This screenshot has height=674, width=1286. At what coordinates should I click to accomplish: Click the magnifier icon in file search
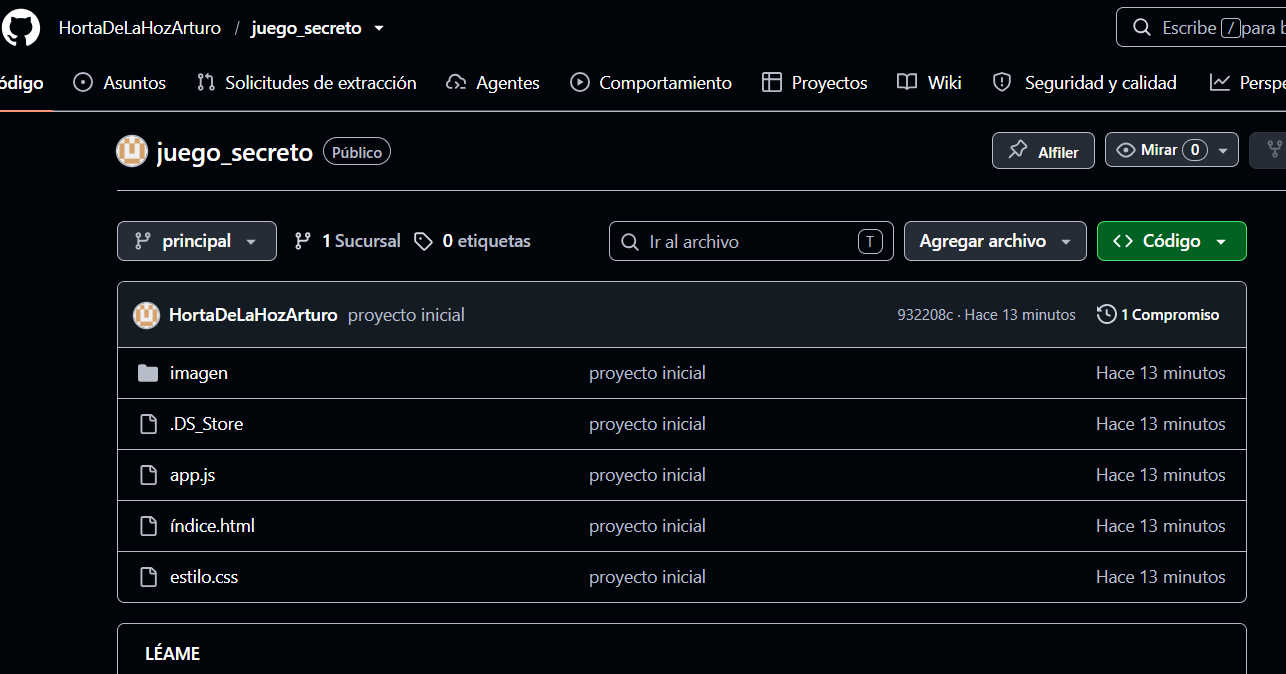(629, 242)
